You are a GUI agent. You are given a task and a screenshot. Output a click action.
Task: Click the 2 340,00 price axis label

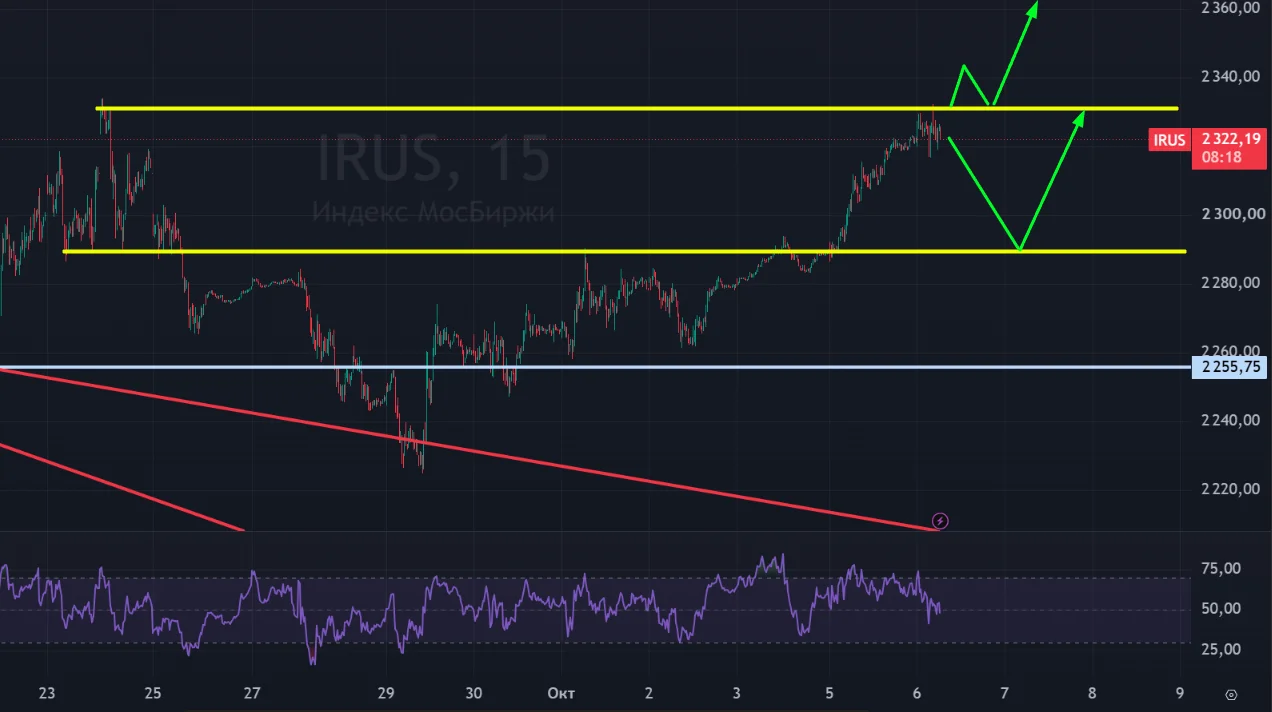click(1229, 77)
